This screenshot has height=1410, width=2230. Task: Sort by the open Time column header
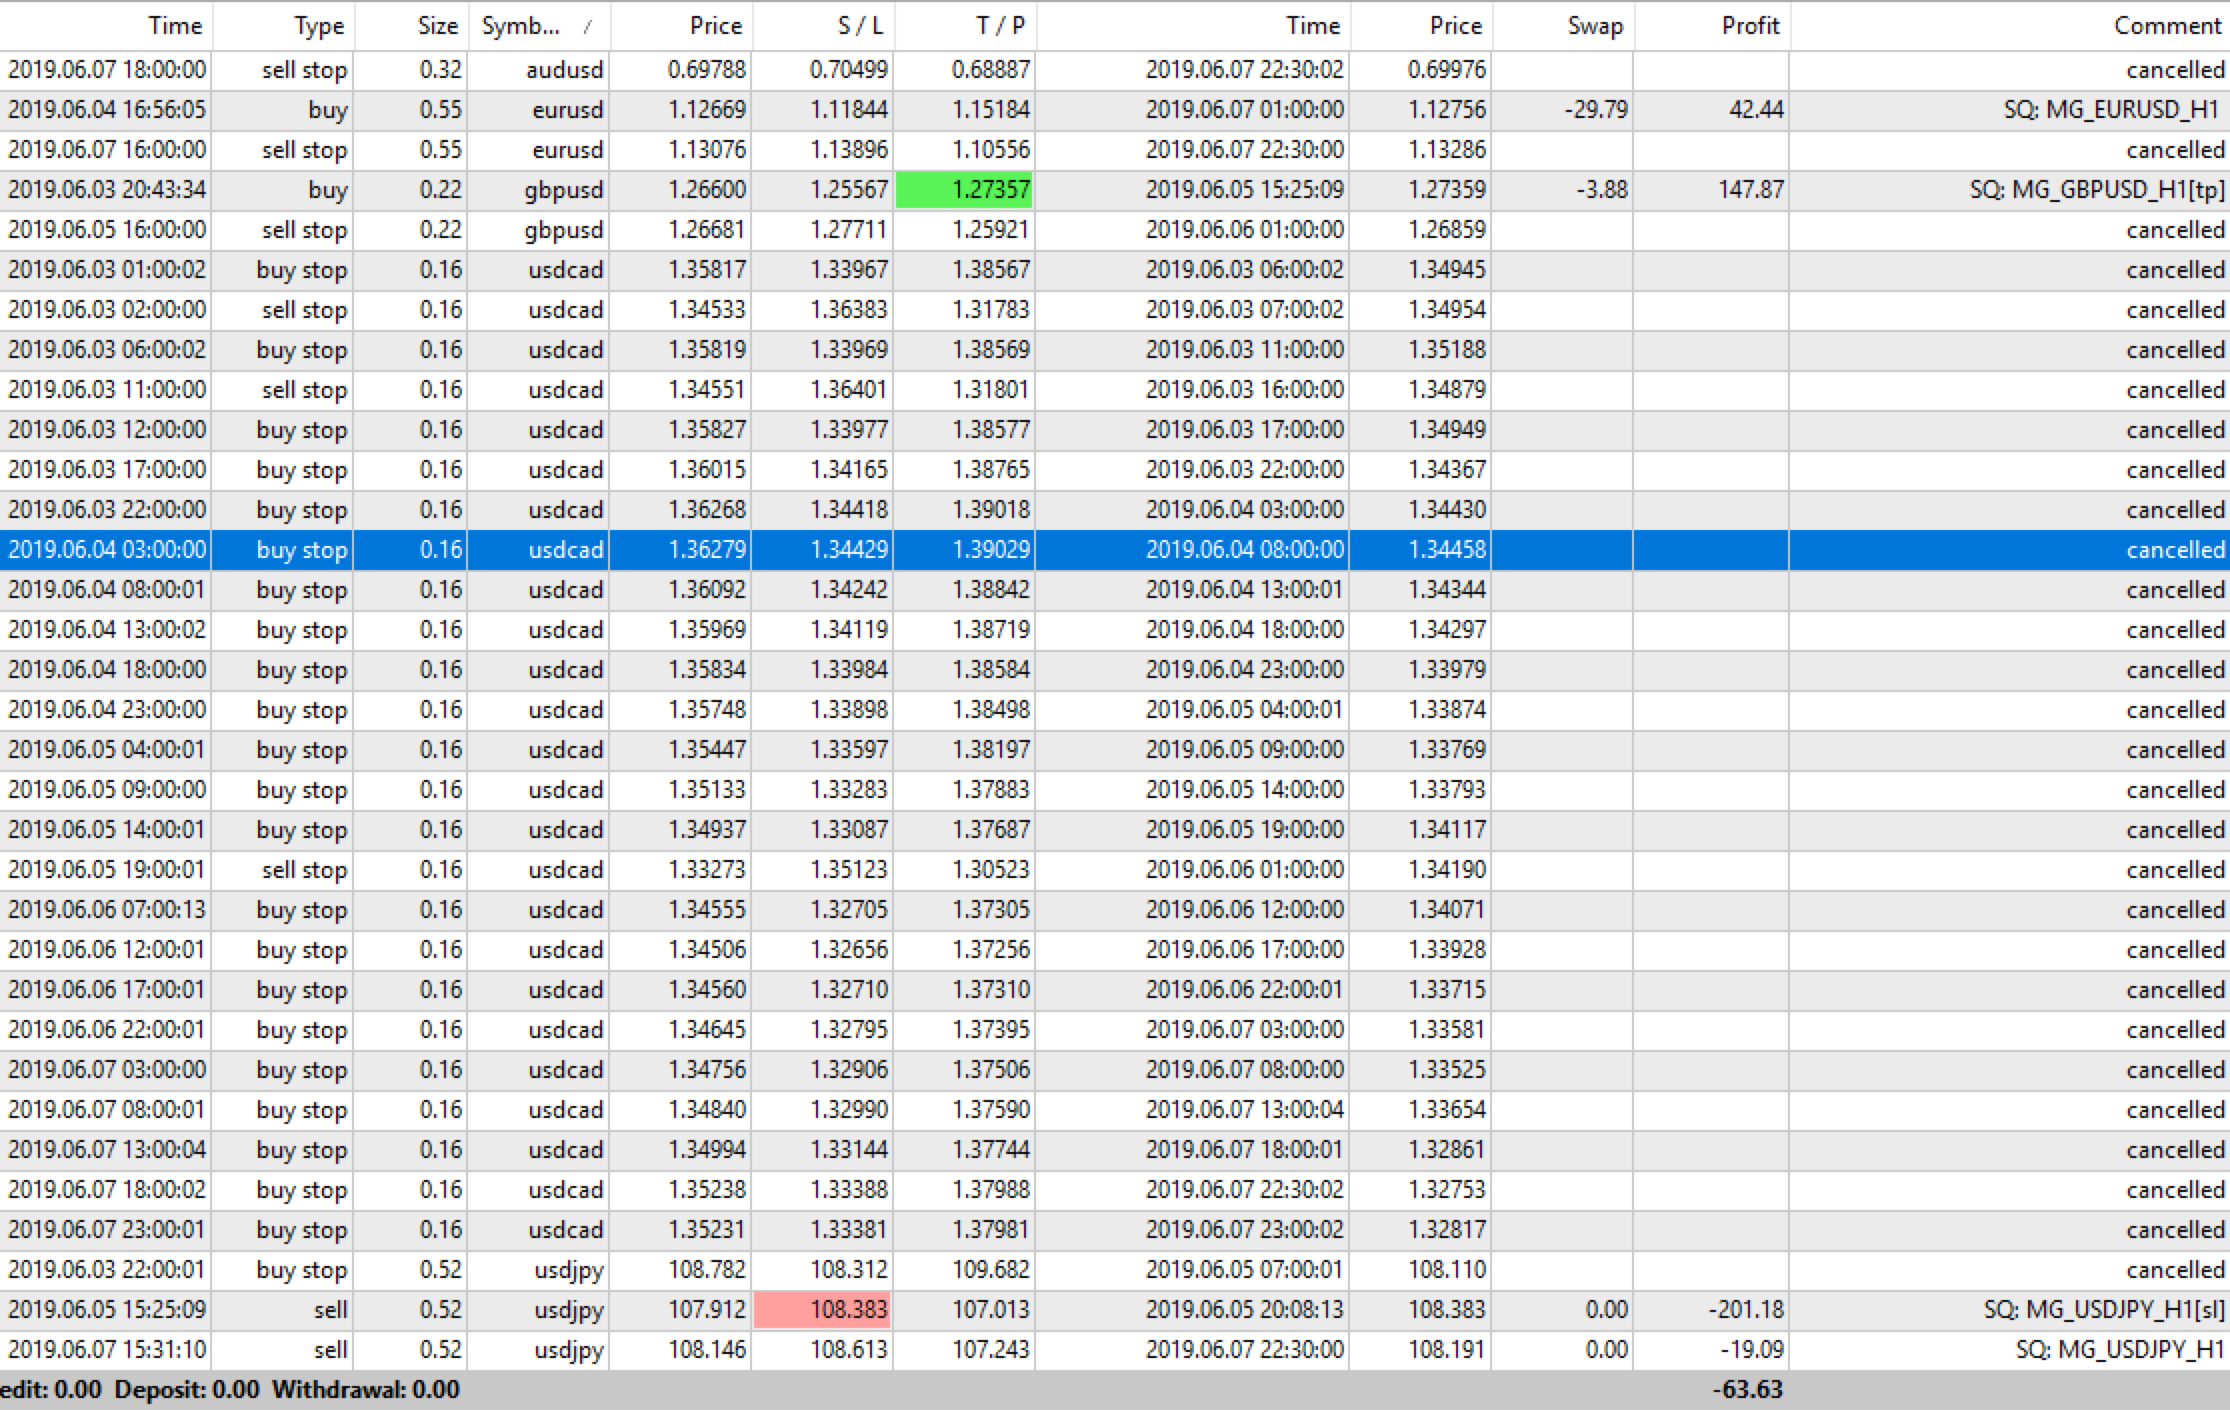[174, 26]
